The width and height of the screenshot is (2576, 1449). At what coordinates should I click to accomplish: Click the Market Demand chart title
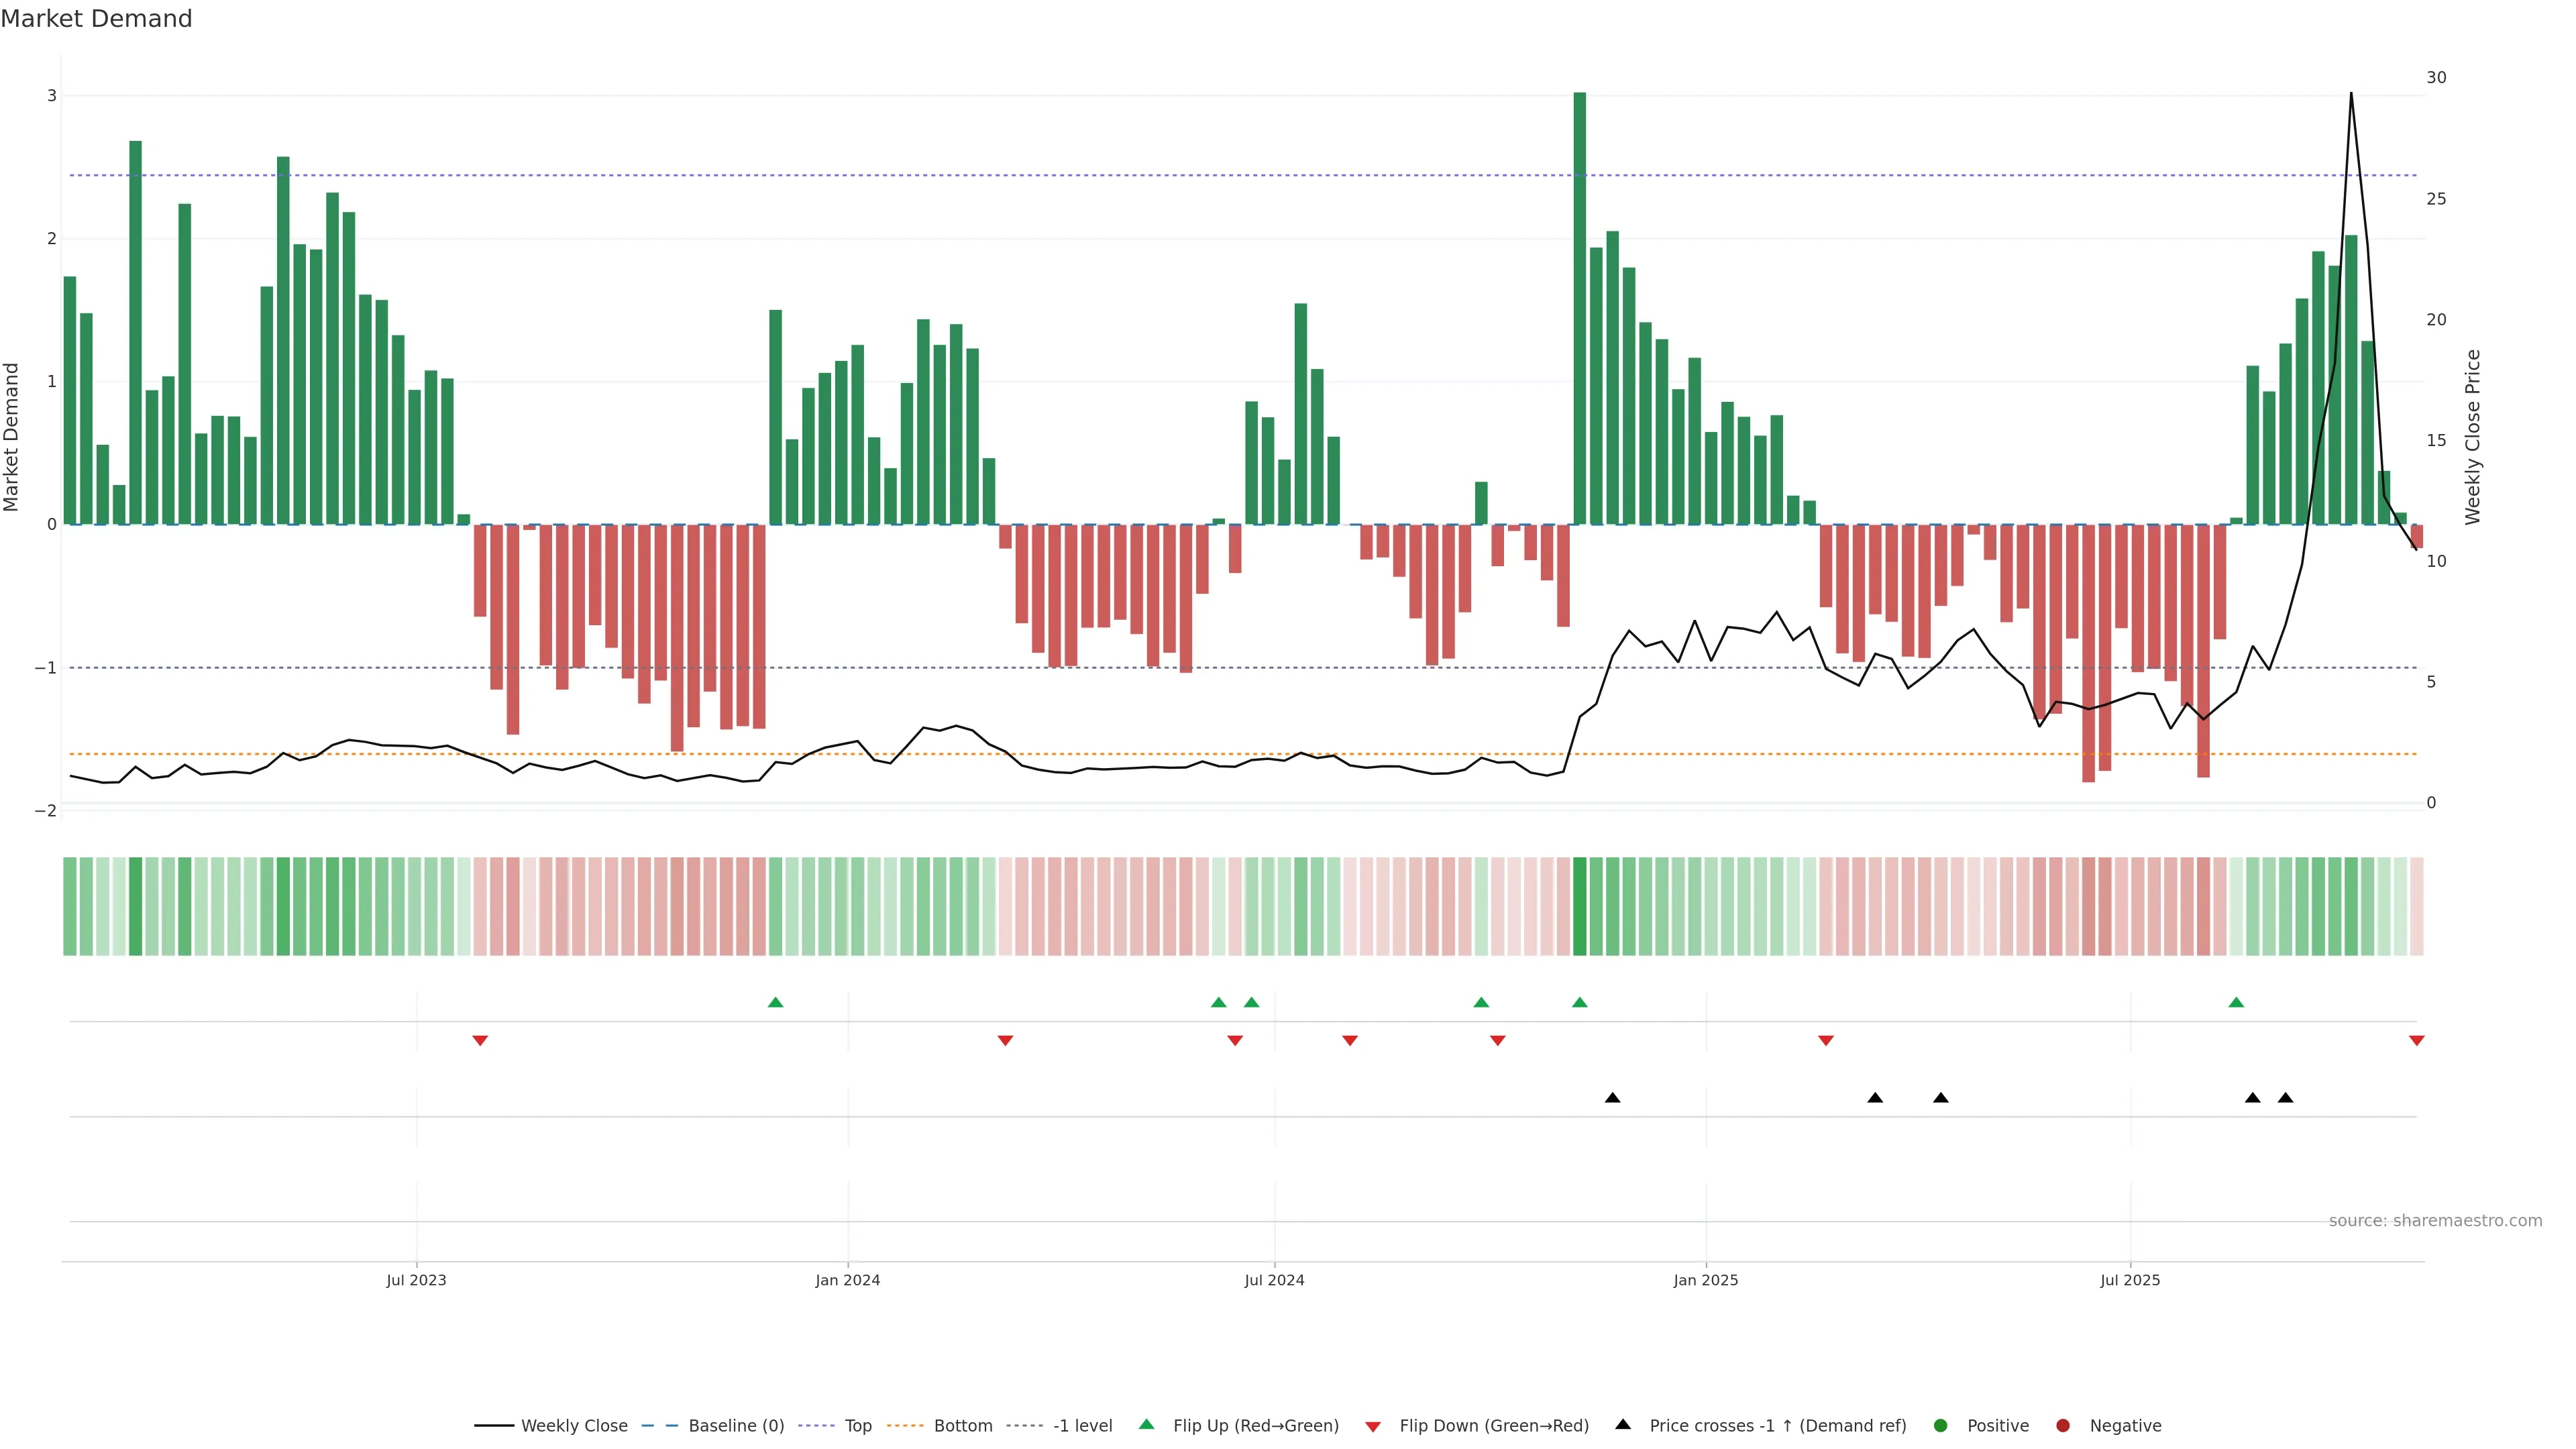(x=96, y=19)
